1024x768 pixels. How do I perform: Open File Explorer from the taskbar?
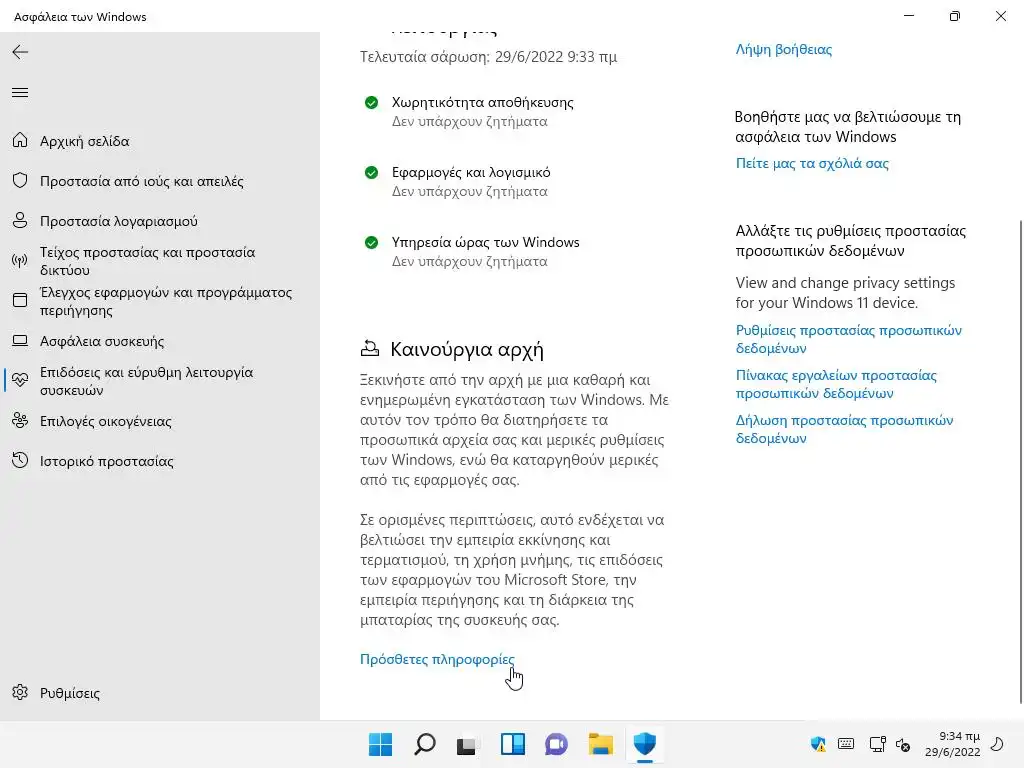[600, 744]
